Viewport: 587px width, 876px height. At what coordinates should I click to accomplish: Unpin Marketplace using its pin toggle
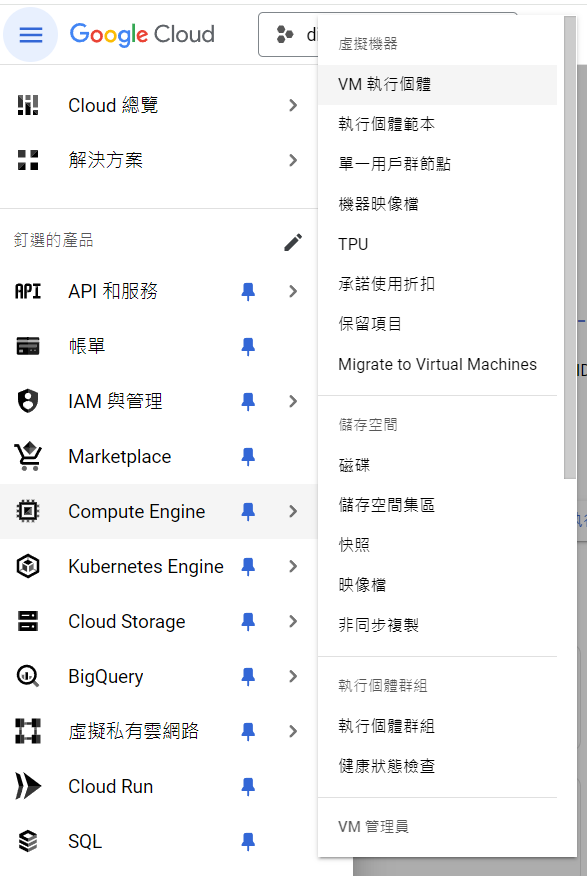248,457
